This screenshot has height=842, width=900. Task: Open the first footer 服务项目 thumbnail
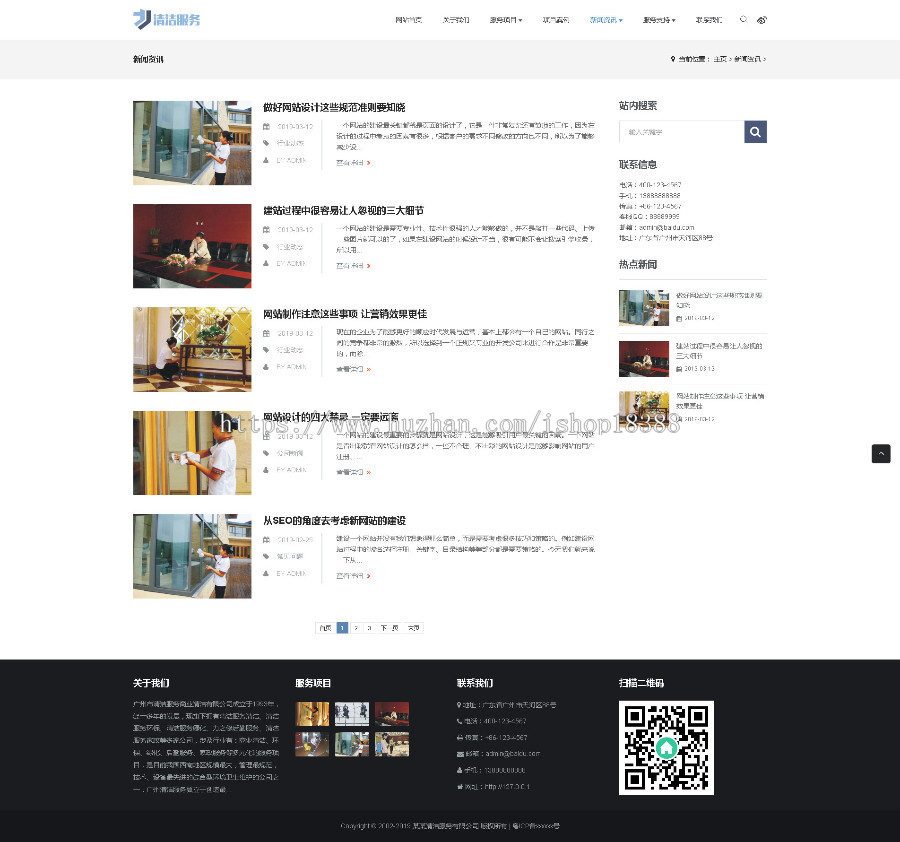click(x=312, y=714)
